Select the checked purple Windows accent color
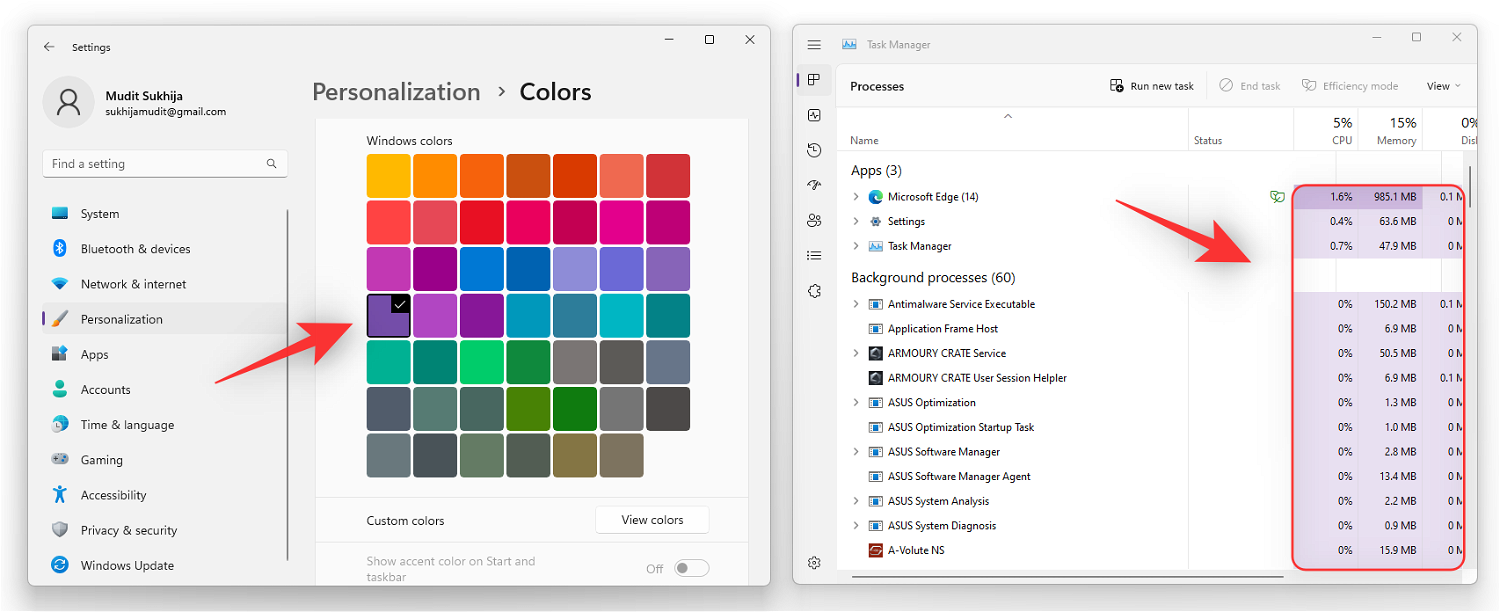This screenshot has height=612, width=1500. tap(388, 315)
